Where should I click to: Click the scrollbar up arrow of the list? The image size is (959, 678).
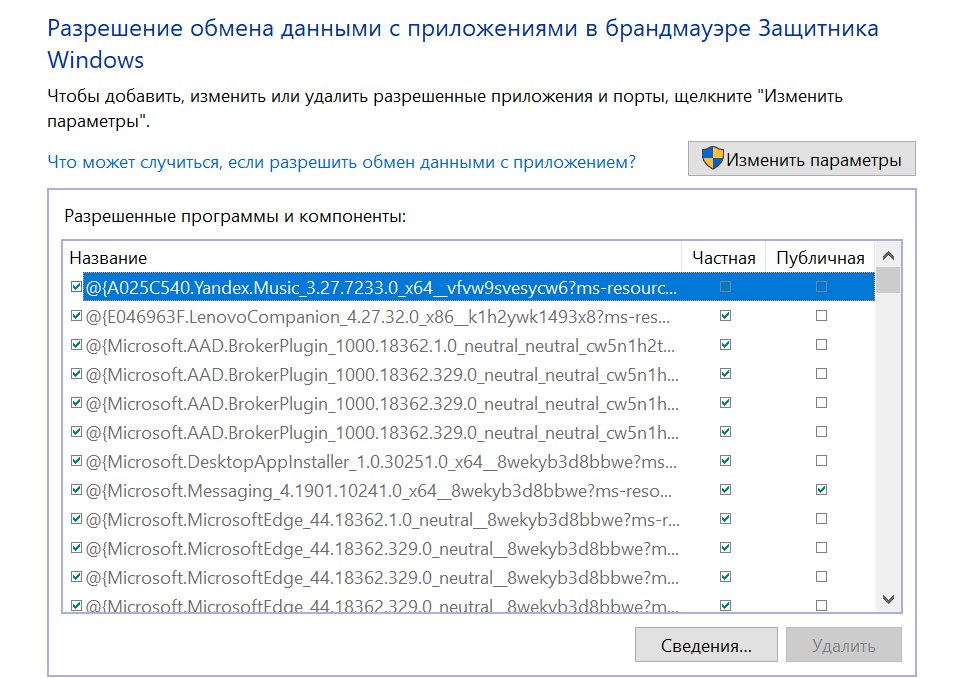point(889,256)
